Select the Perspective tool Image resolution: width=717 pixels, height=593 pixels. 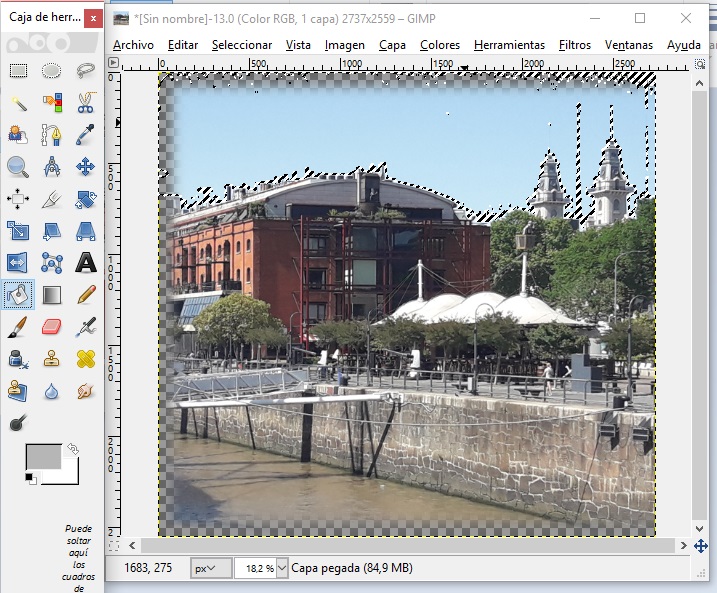pos(86,231)
